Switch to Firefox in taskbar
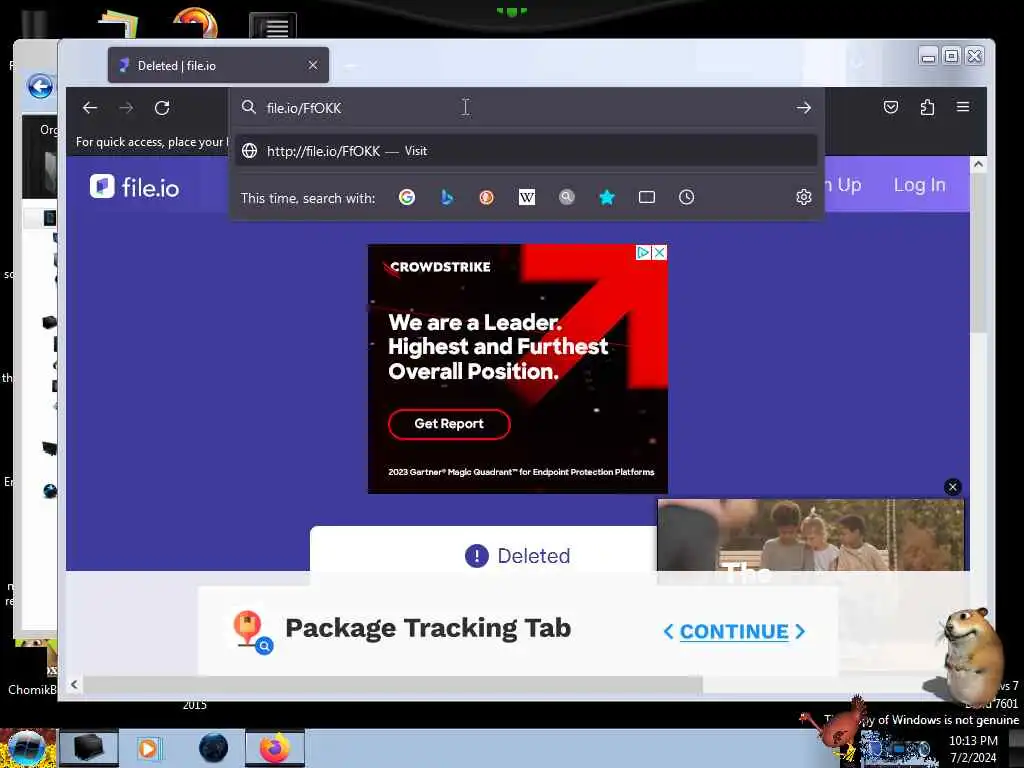The height and width of the screenshot is (768, 1024). coord(275,748)
